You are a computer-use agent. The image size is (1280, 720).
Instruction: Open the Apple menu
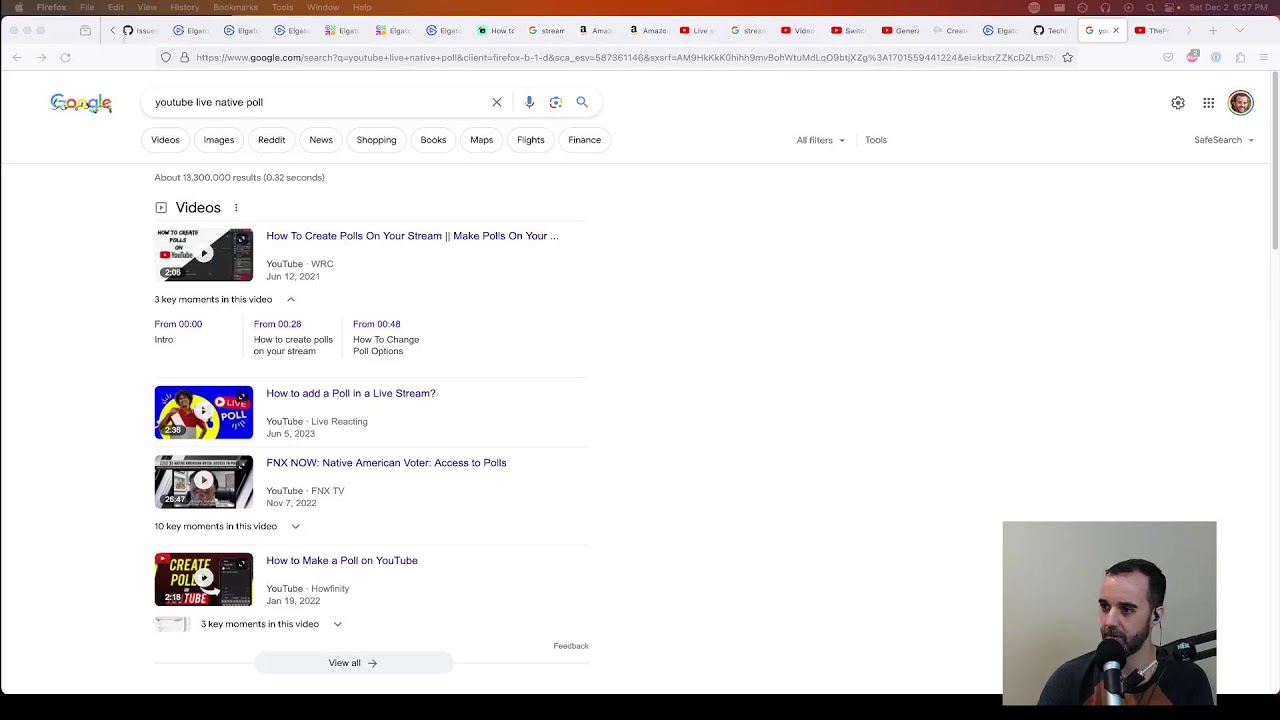(x=18, y=7)
